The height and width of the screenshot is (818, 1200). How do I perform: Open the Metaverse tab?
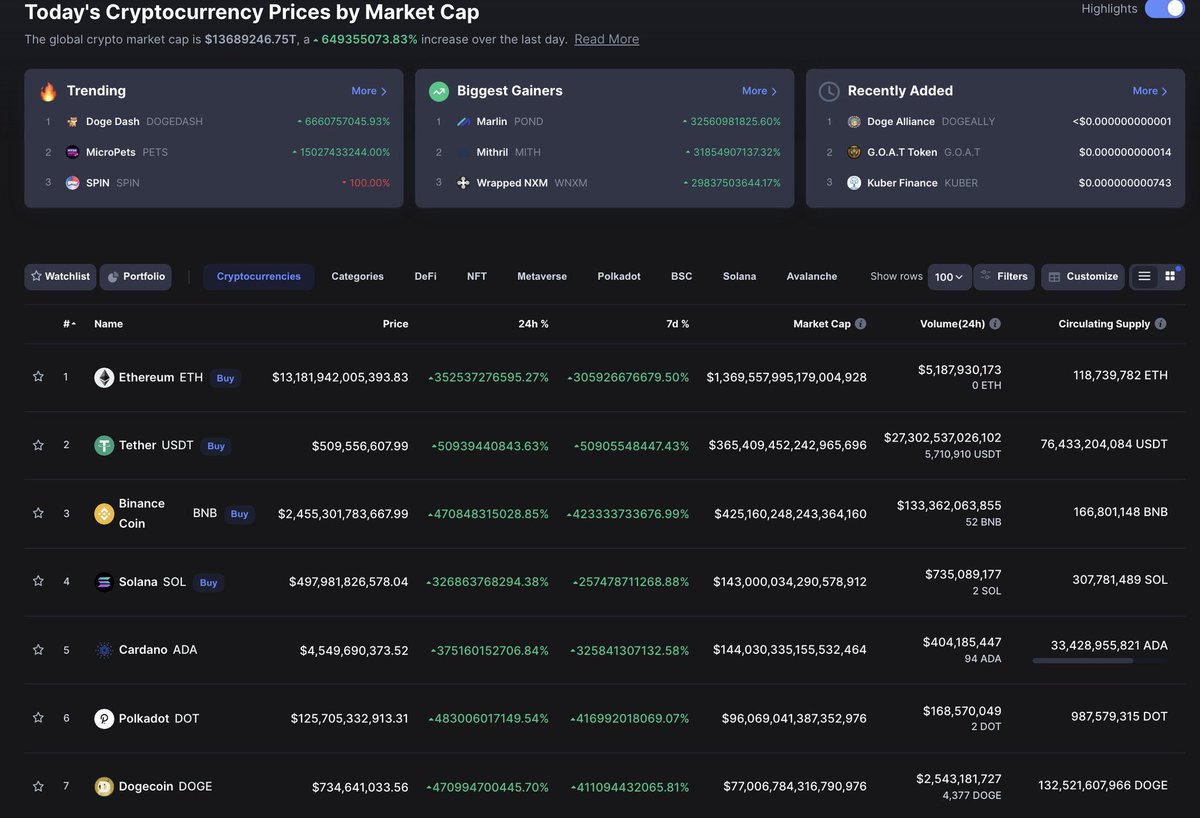(x=542, y=277)
